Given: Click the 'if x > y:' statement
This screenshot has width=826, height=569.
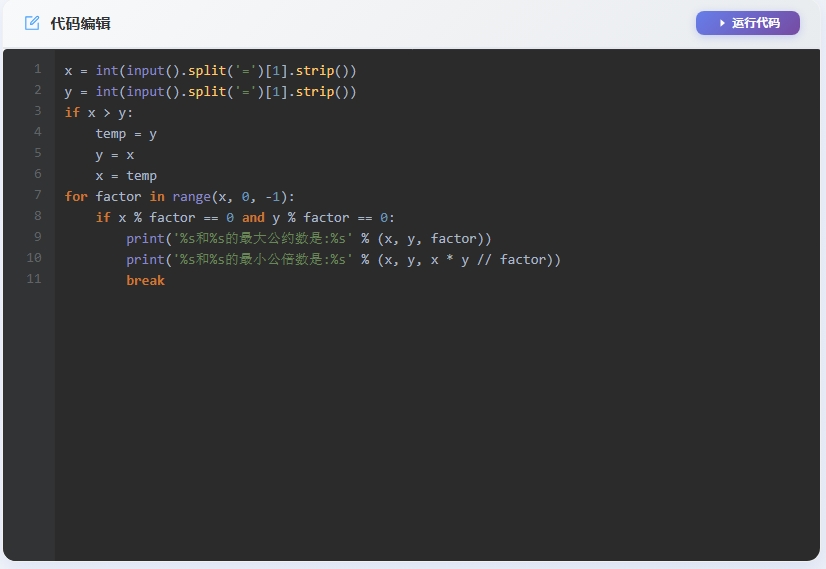Looking at the screenshot, I should click(99, 113).
